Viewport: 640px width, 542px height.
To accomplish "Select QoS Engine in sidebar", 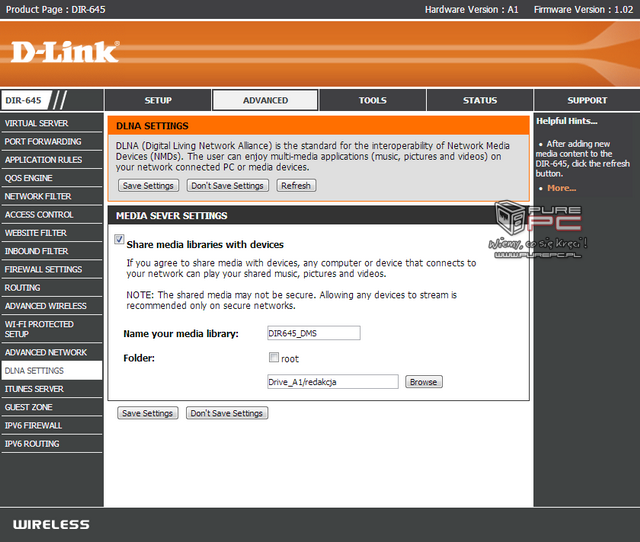I will coord(51,178).
